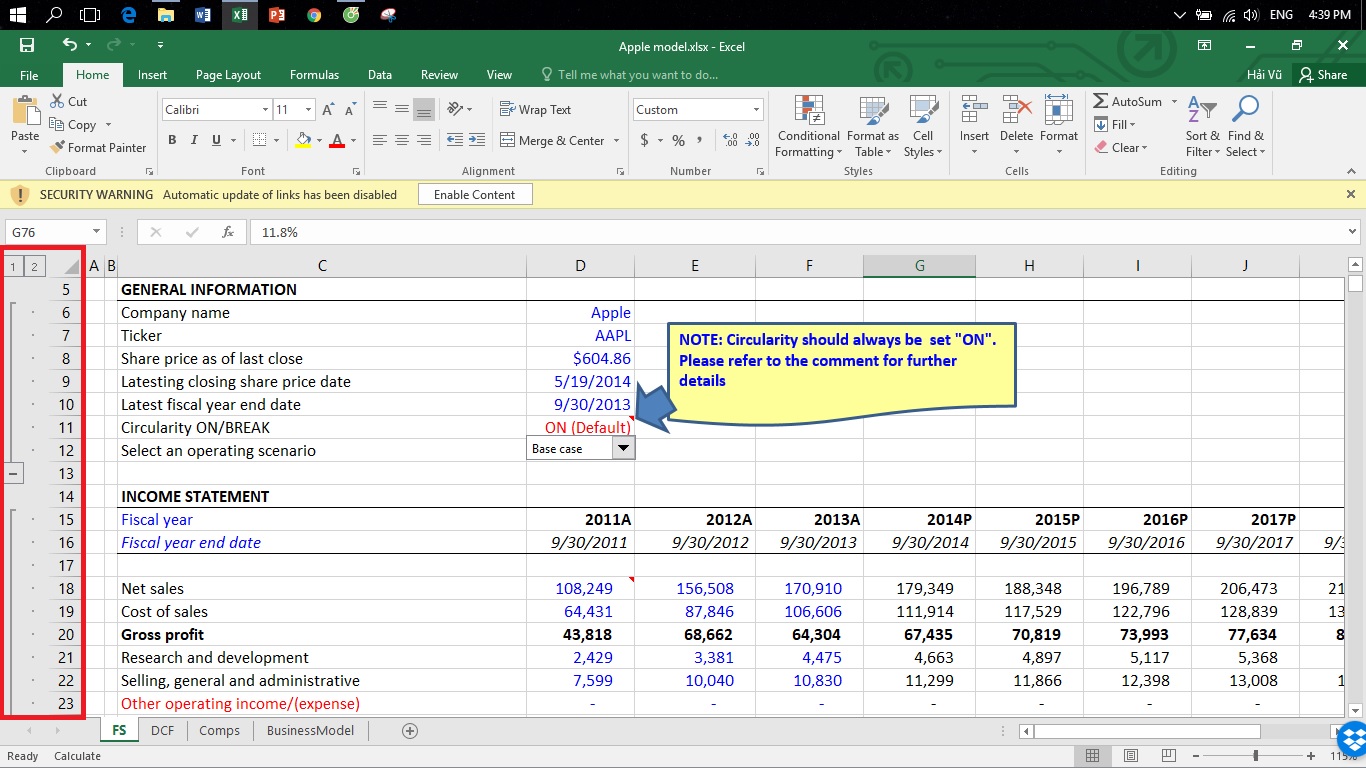Open Cell Styles gallery
The width and height of the screenshot is (1366, 768).
[x=922, y=127]
